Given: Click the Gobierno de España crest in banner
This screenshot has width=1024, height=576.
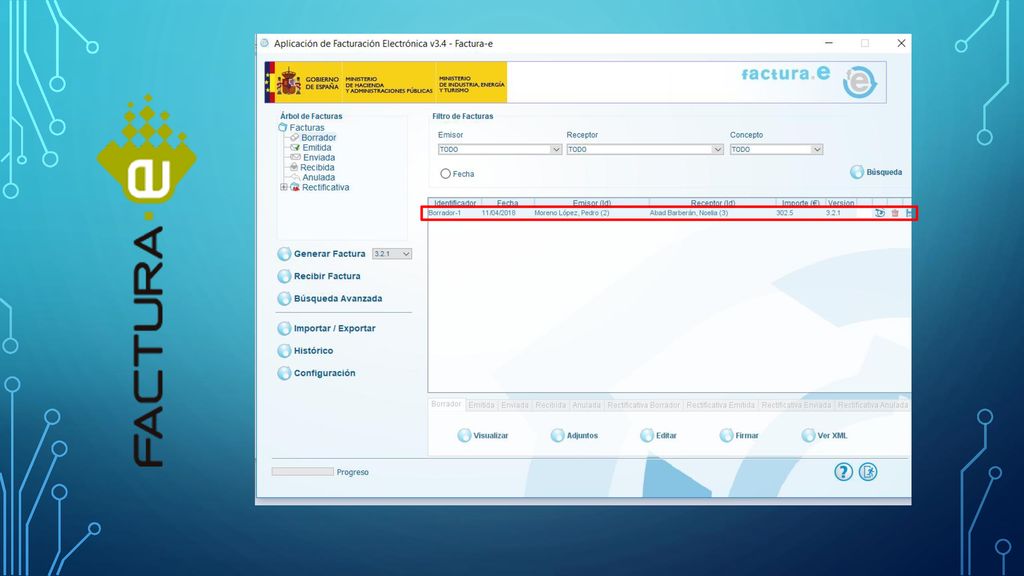Looking at the screenshot, I should click(288, 82).
